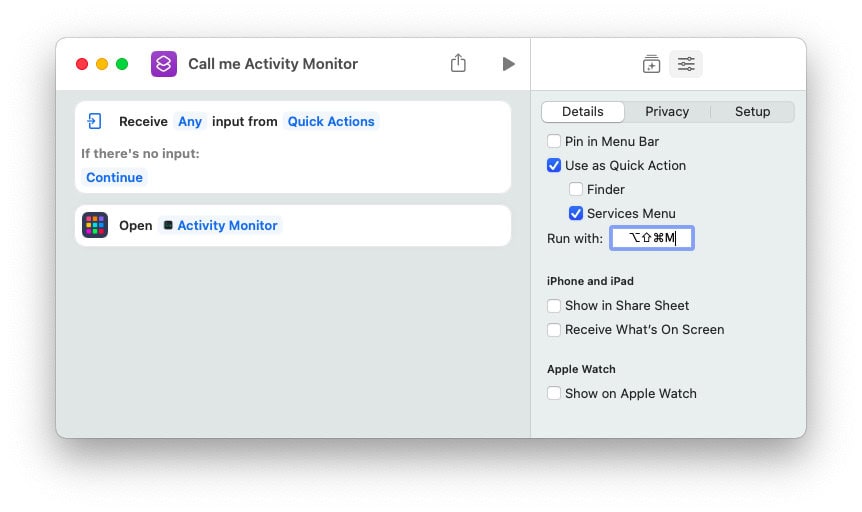Click the Receive action word
Image resolution: width=862 pixels, height=512 pixels.
(x=143, y=122)
